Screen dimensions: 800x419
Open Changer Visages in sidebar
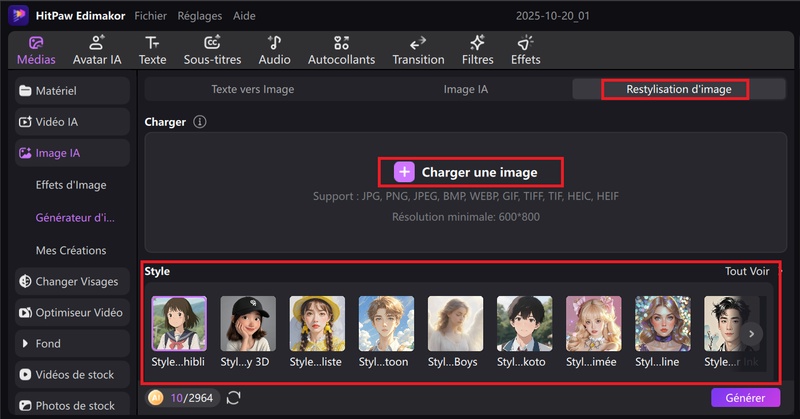click(72, 281)
